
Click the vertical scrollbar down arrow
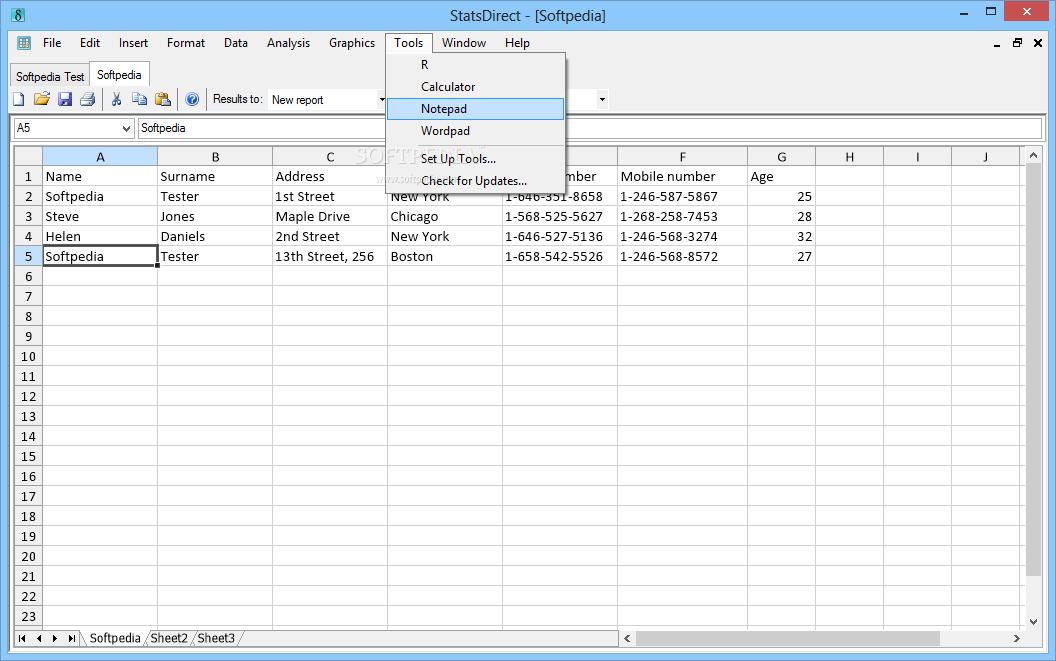[1033, 622]
